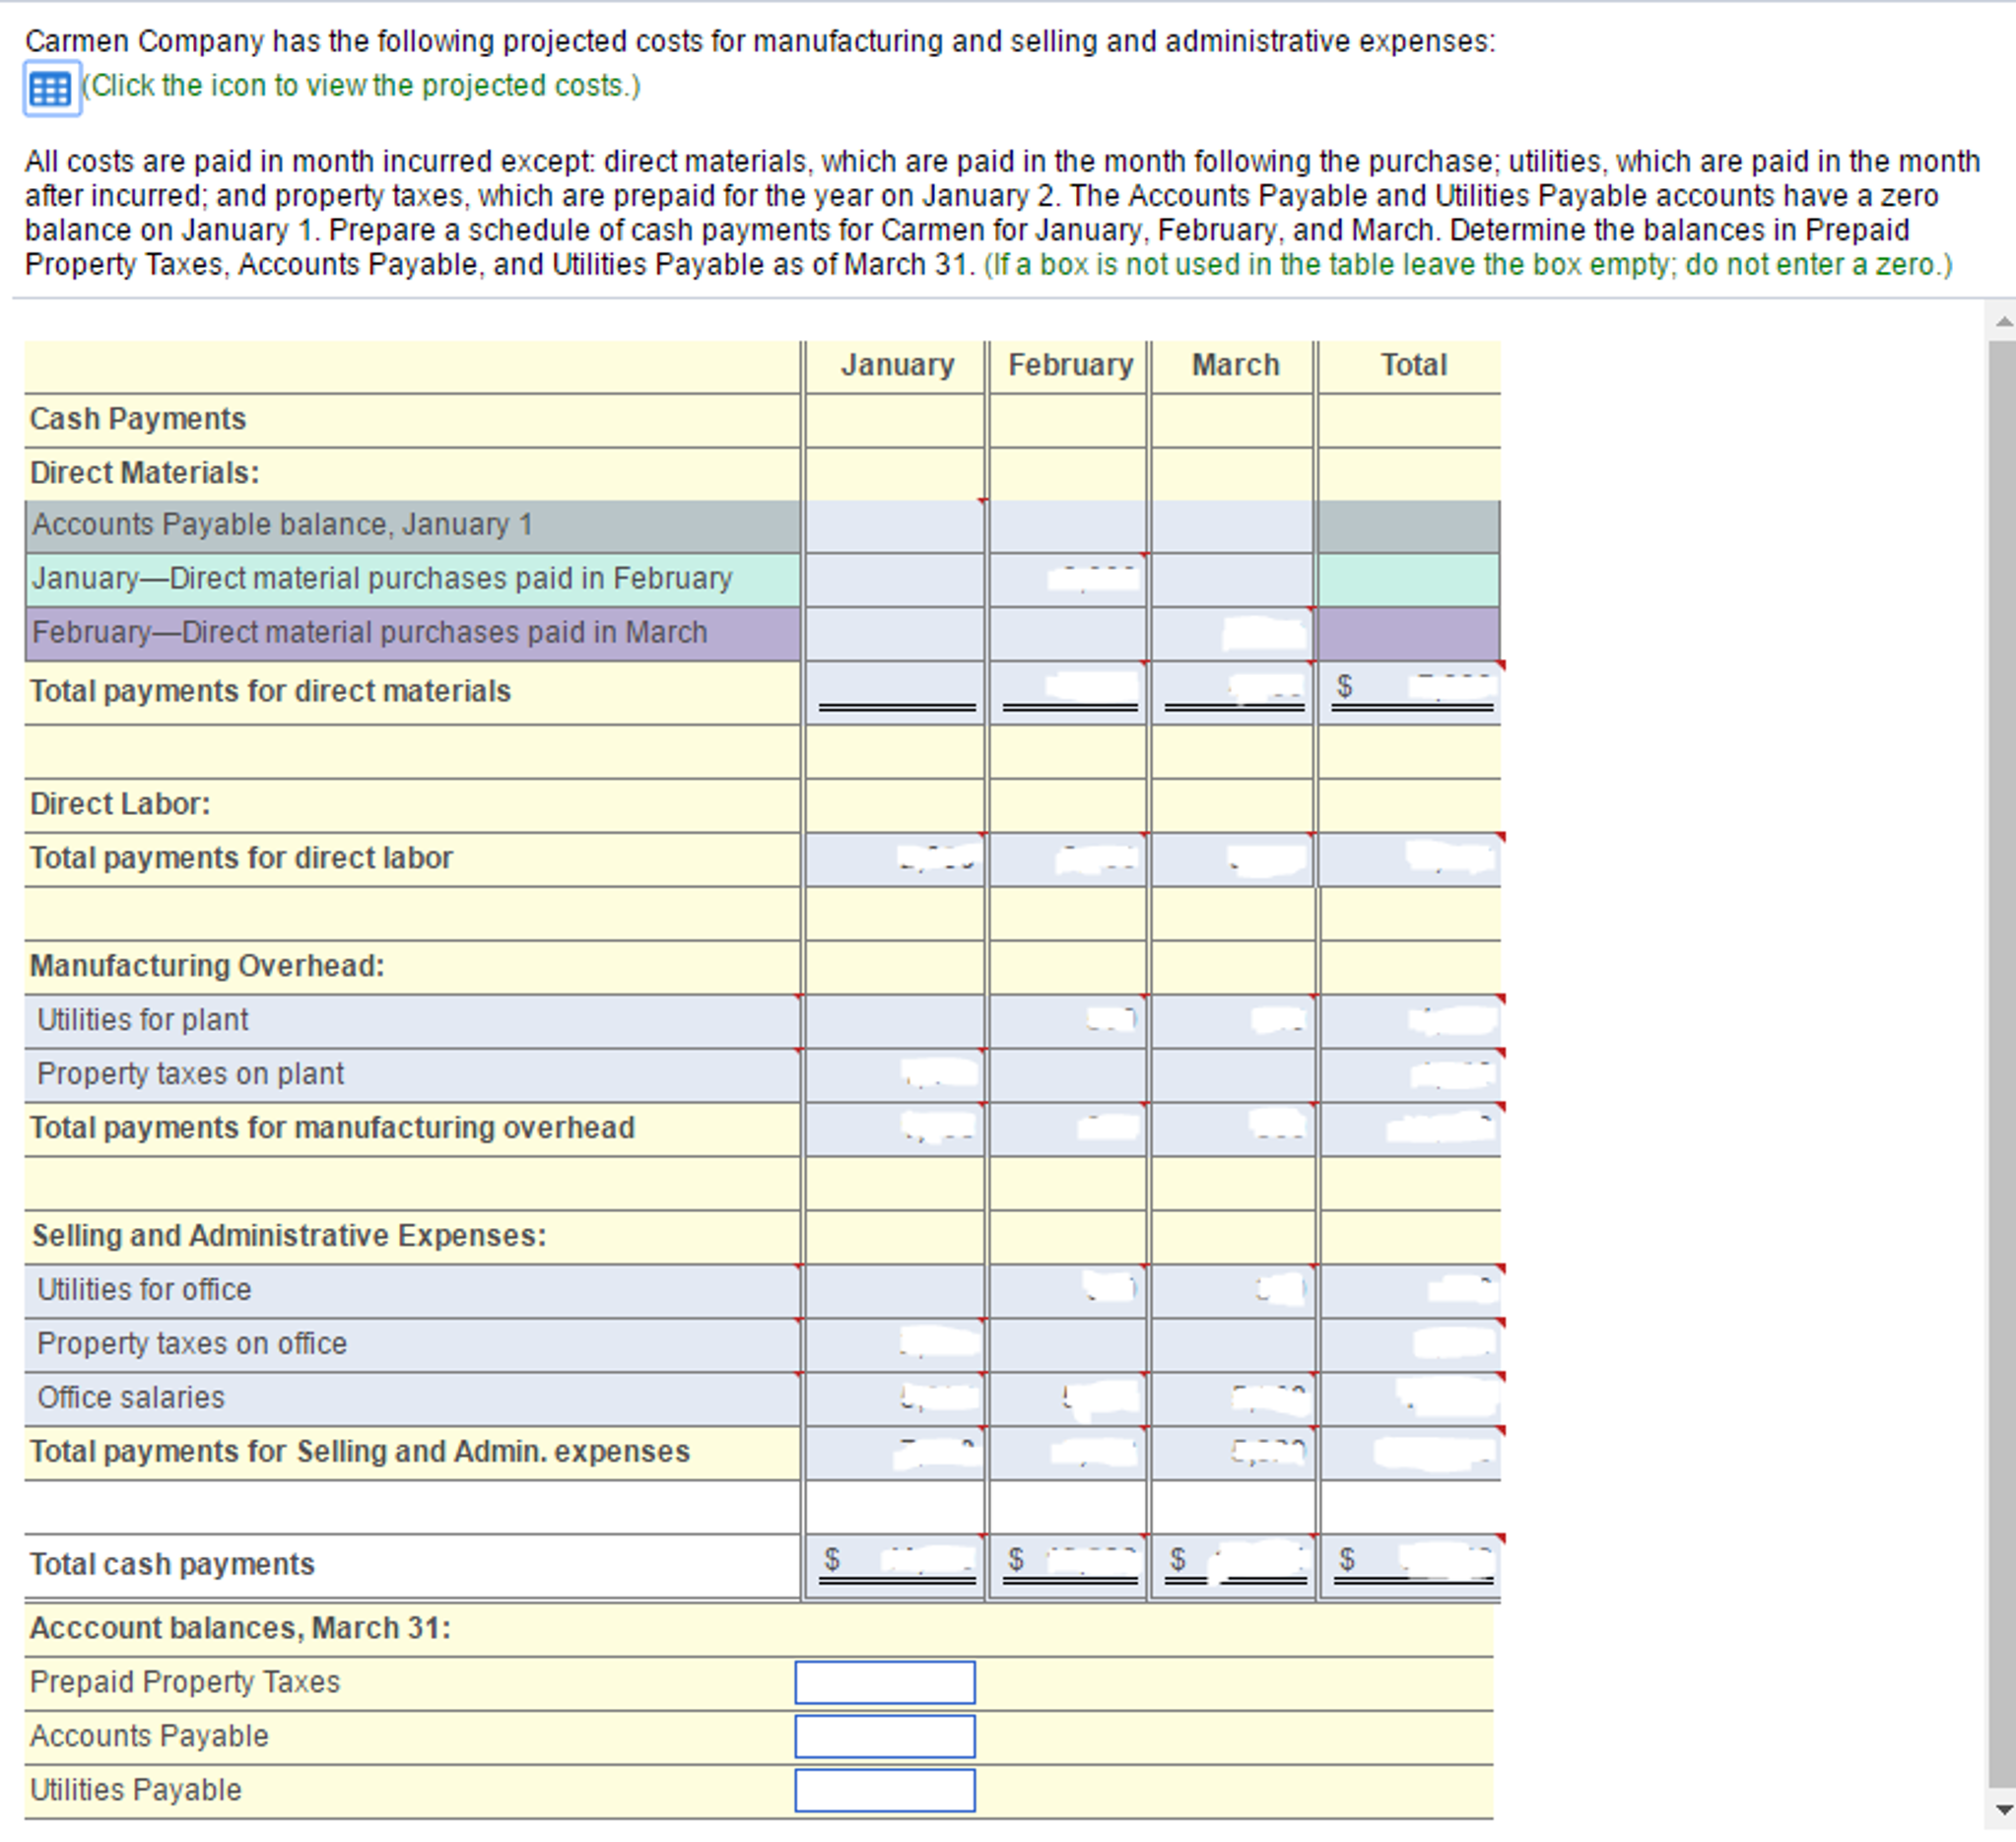Click the Utilities Payable balance input box
This screenshot has width=2016, height=1842.
pyautogui.click(x=885, y=1790)
